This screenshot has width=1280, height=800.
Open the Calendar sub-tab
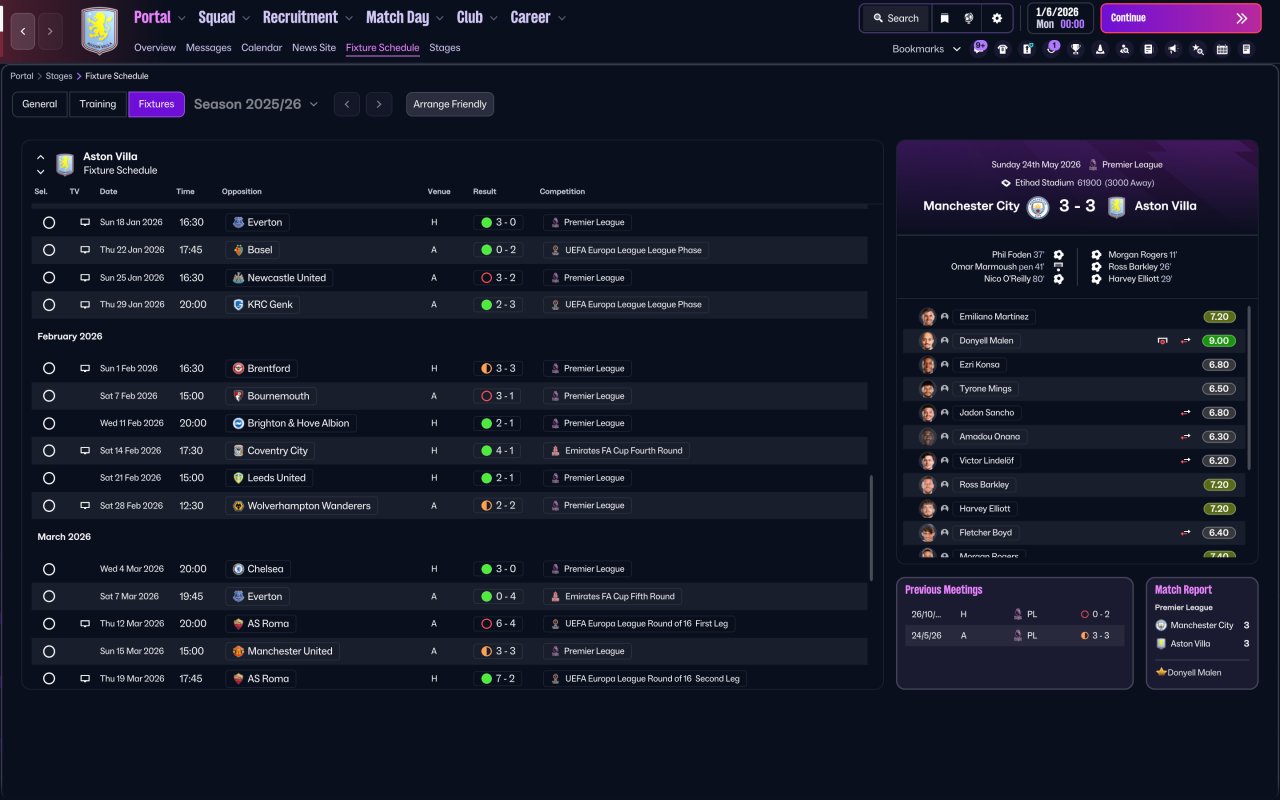262,48
